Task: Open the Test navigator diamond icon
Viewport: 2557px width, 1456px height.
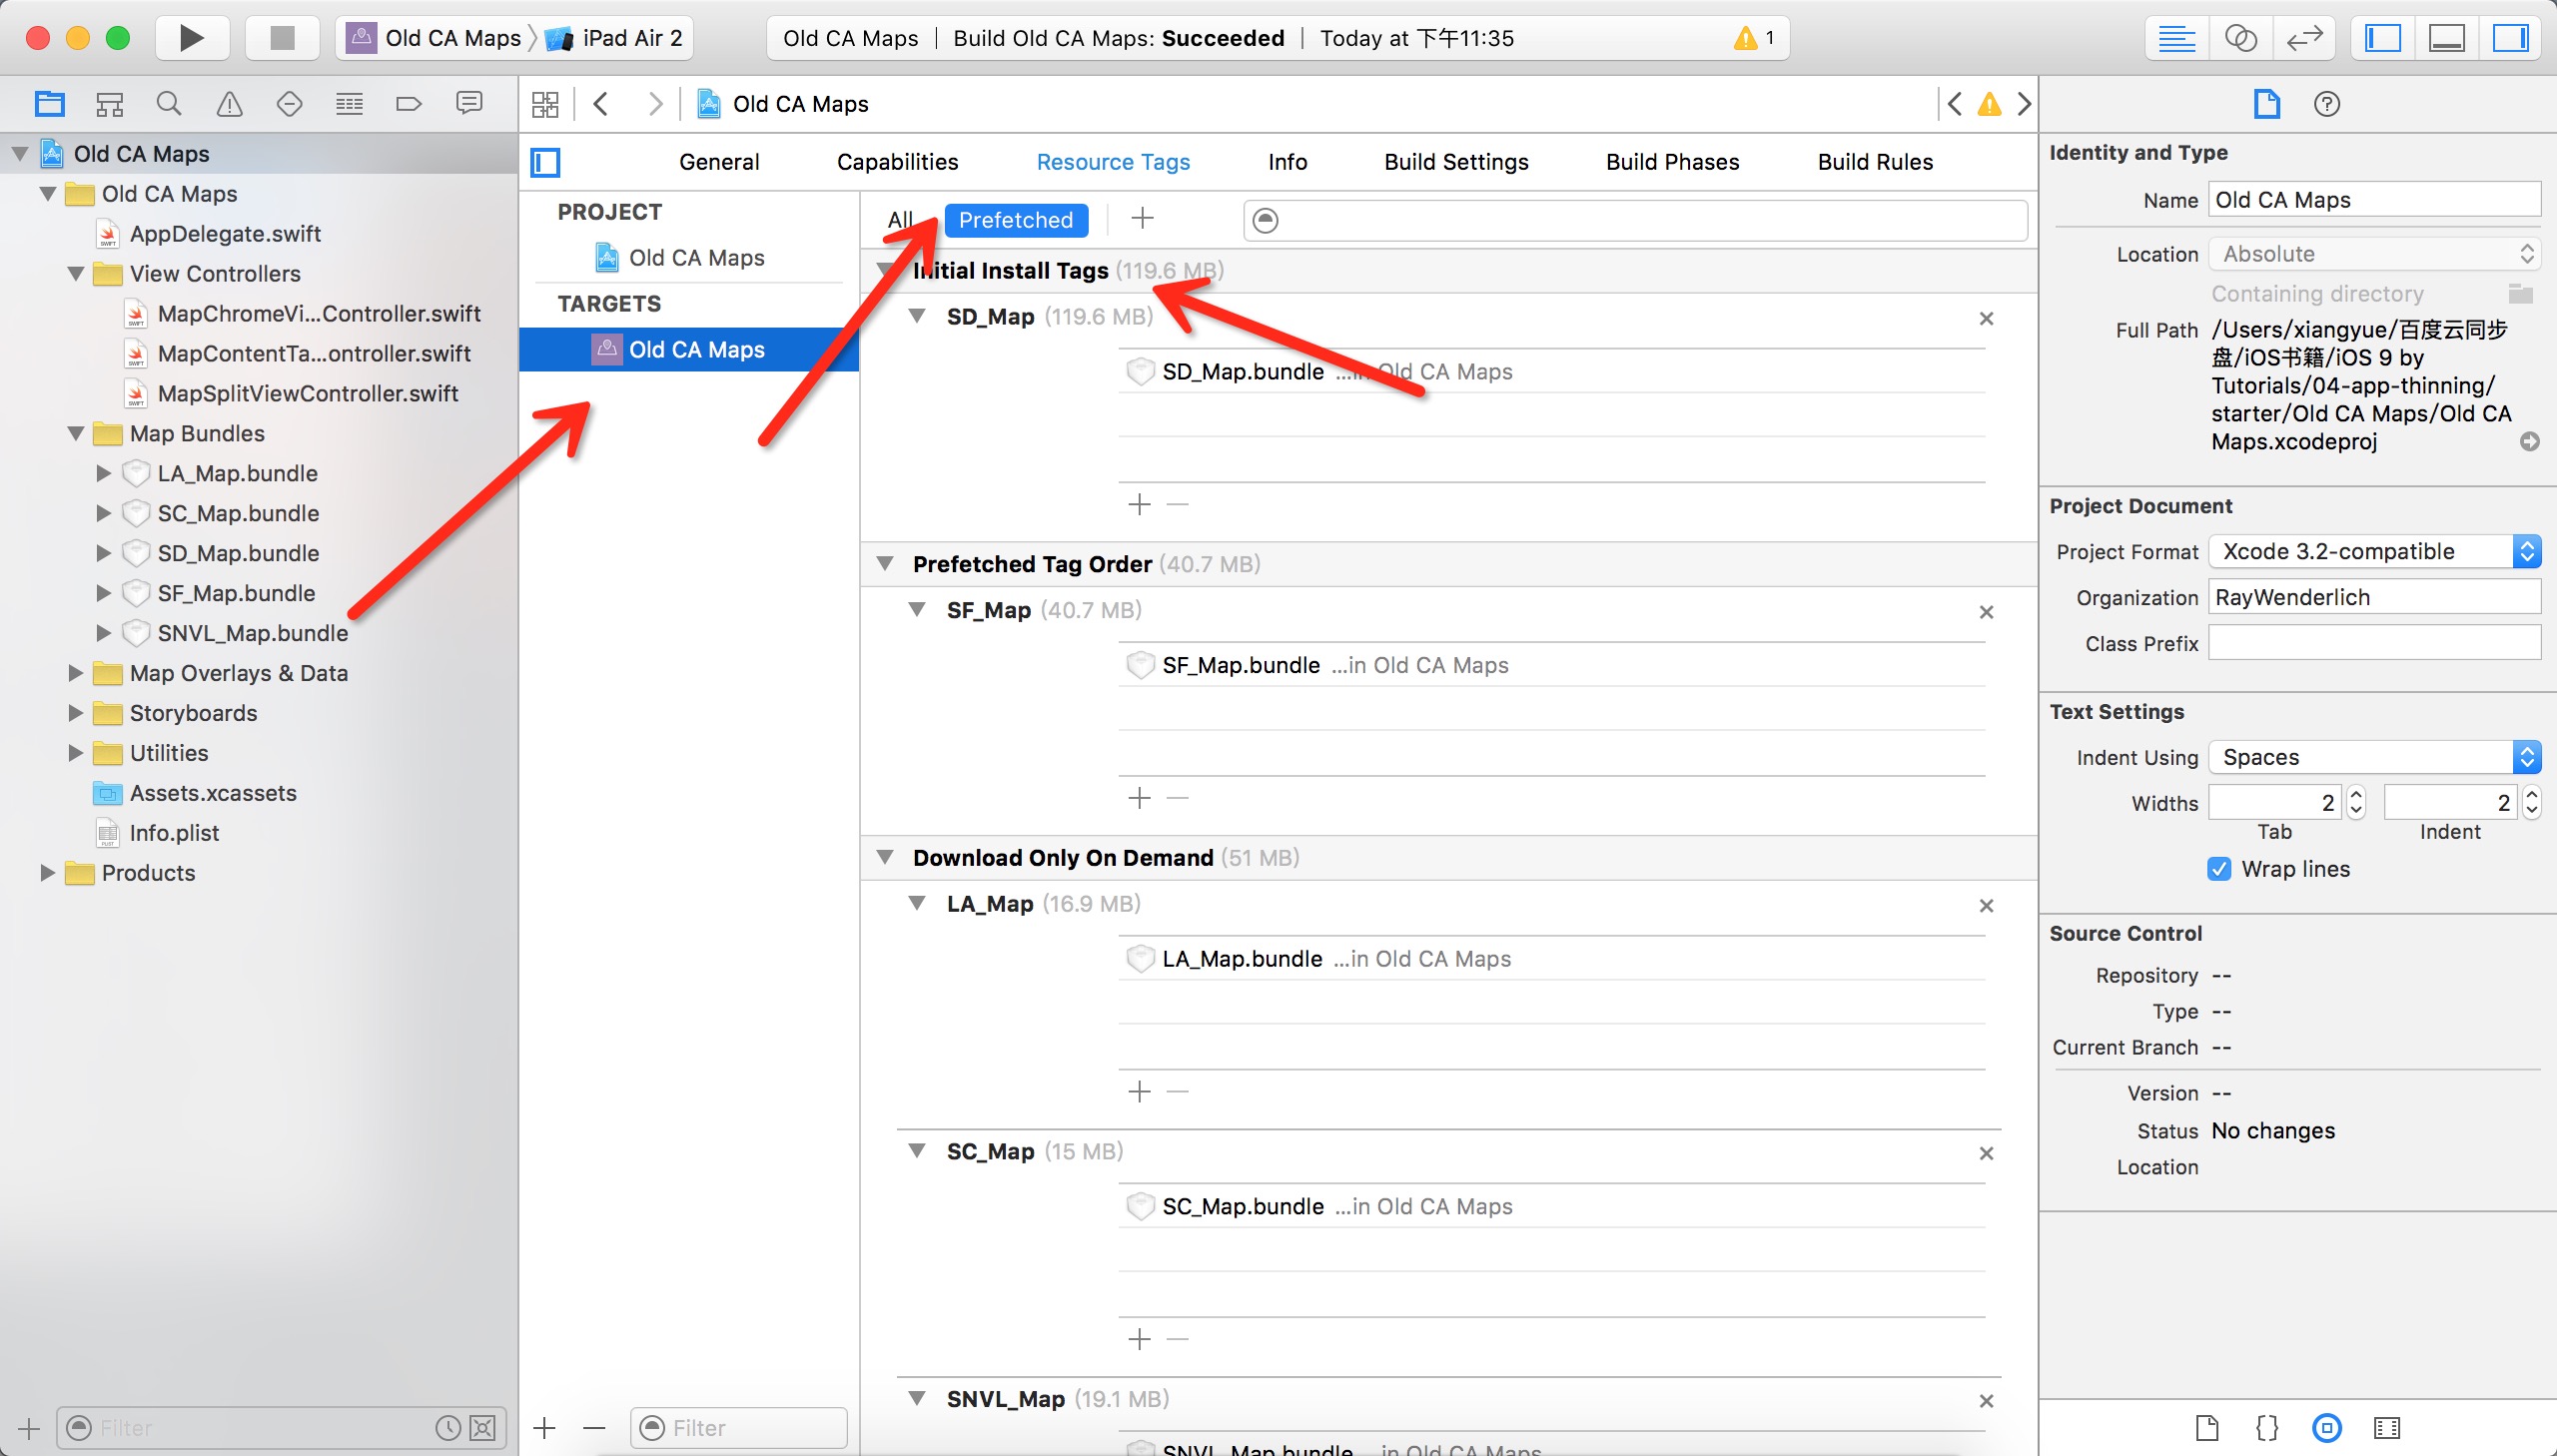Action: point(289,104)
